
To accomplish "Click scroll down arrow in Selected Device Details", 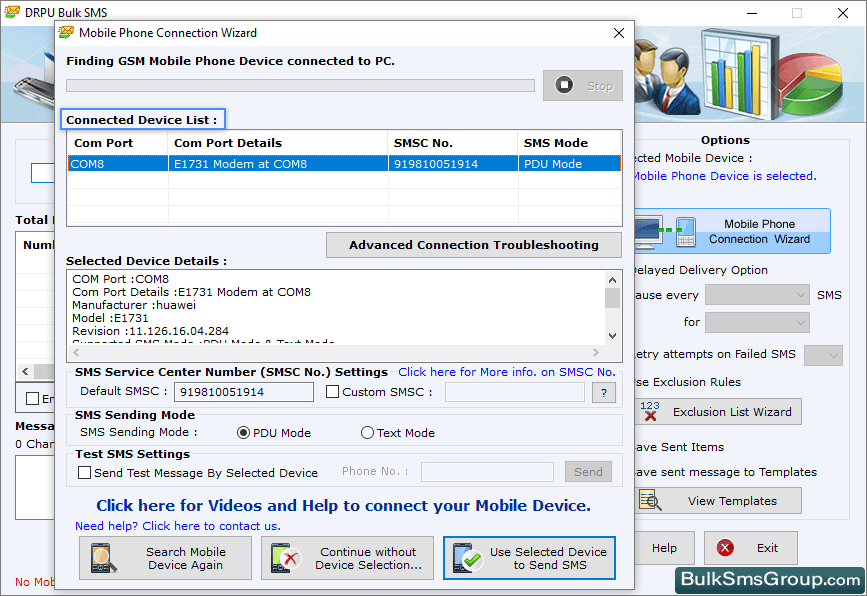I will tap(612, 336).
